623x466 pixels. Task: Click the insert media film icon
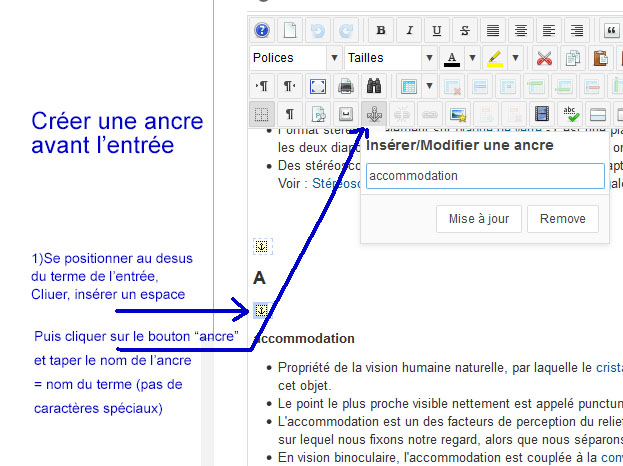pyautogui.click(x=542, y=114)
